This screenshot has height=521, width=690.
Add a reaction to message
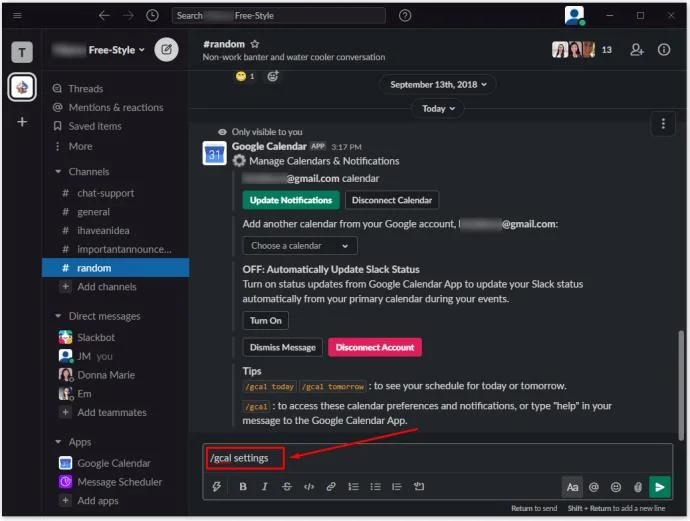[x=273, y=76]
